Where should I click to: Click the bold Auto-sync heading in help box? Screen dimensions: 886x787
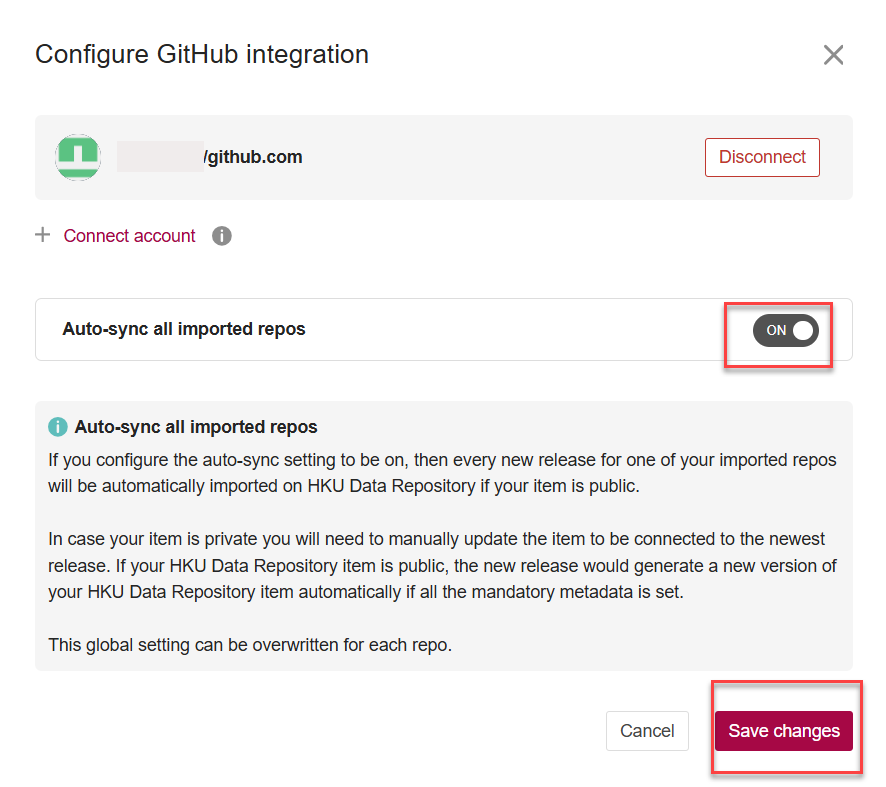coord(196,427)
